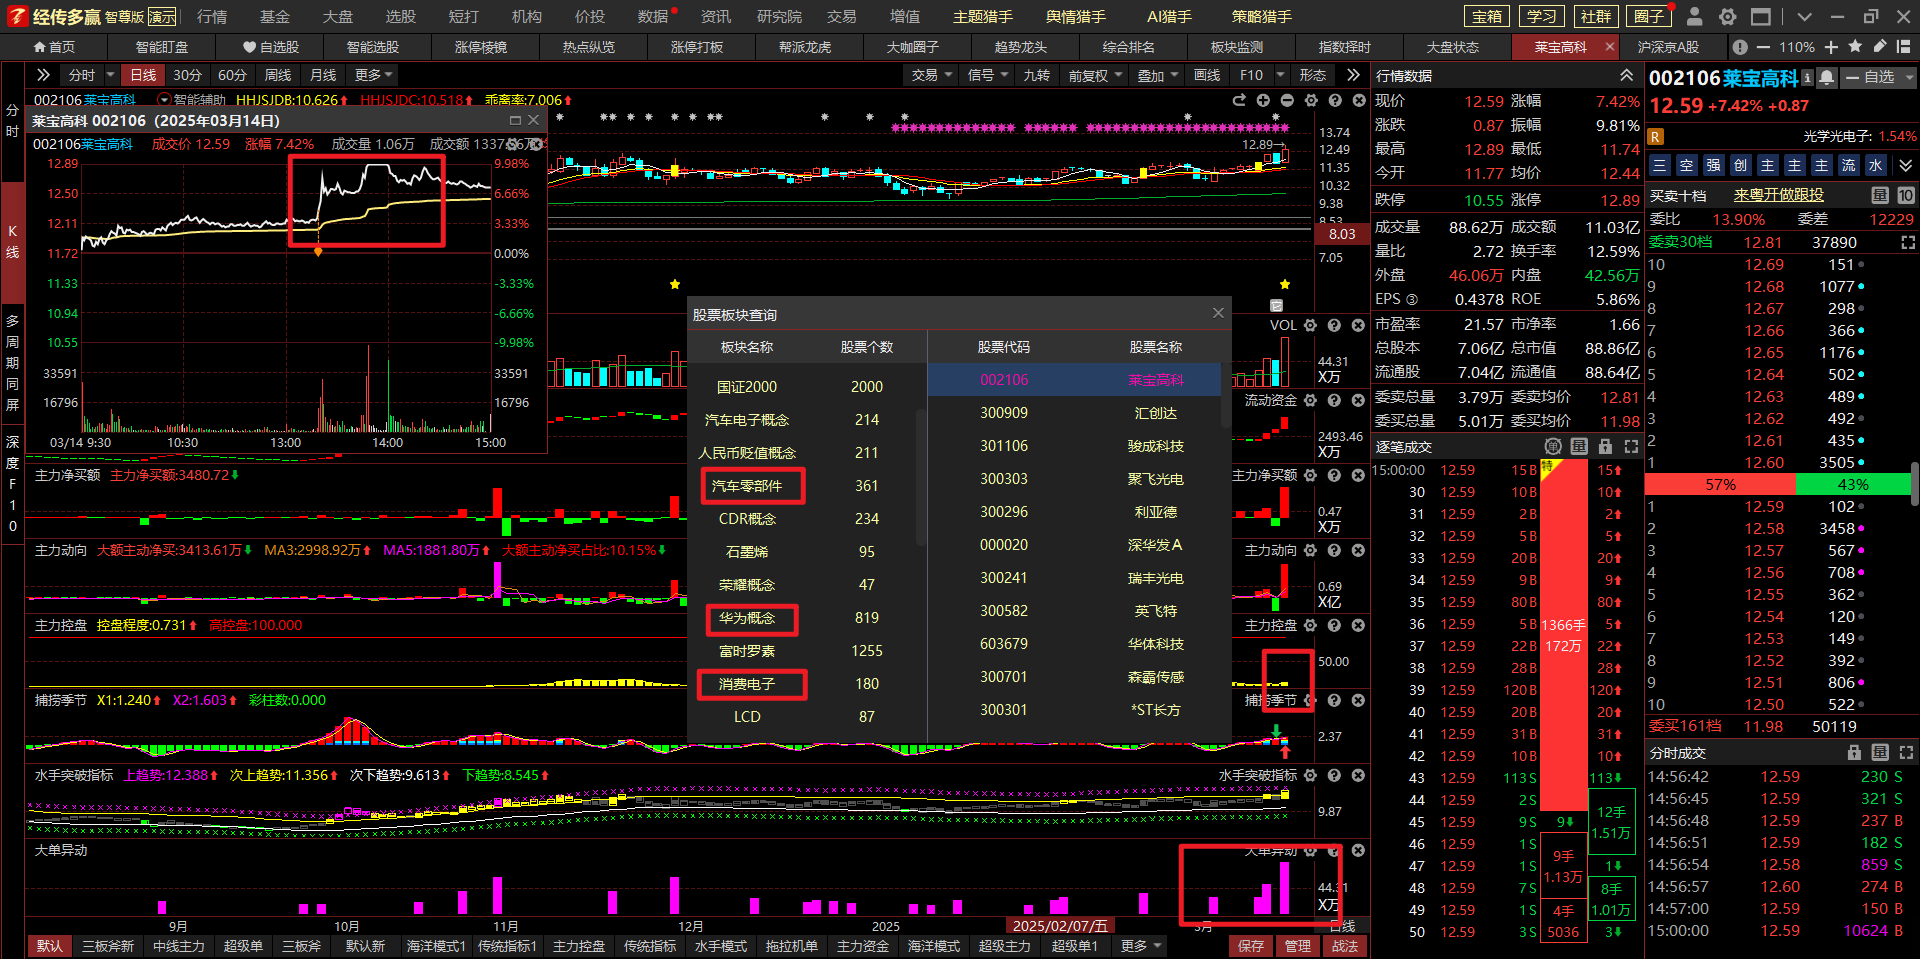1920x959 pixels.
Task: Expand more indicator tags with double chevron
Action: tap(1905, 165)
